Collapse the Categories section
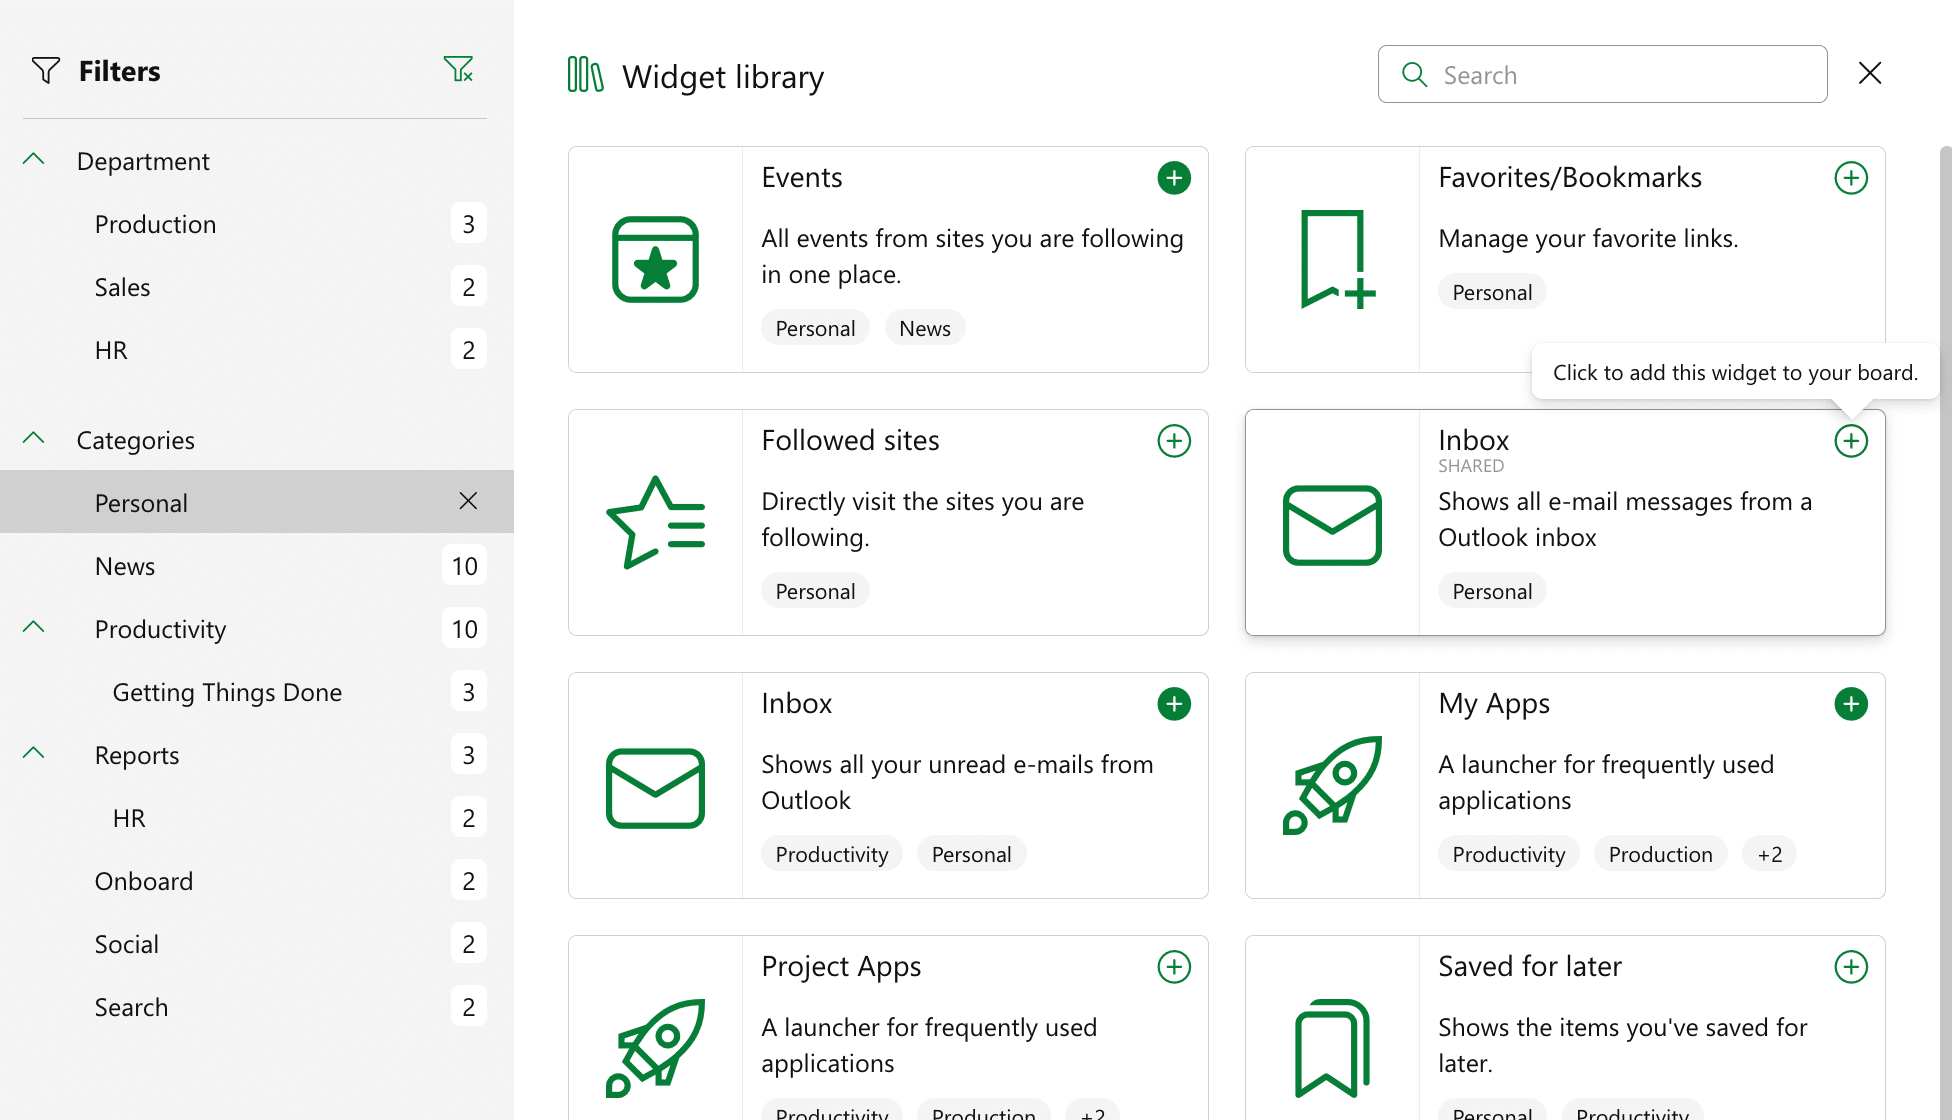The image size is (1952, 1120). [x=33, y=437]
